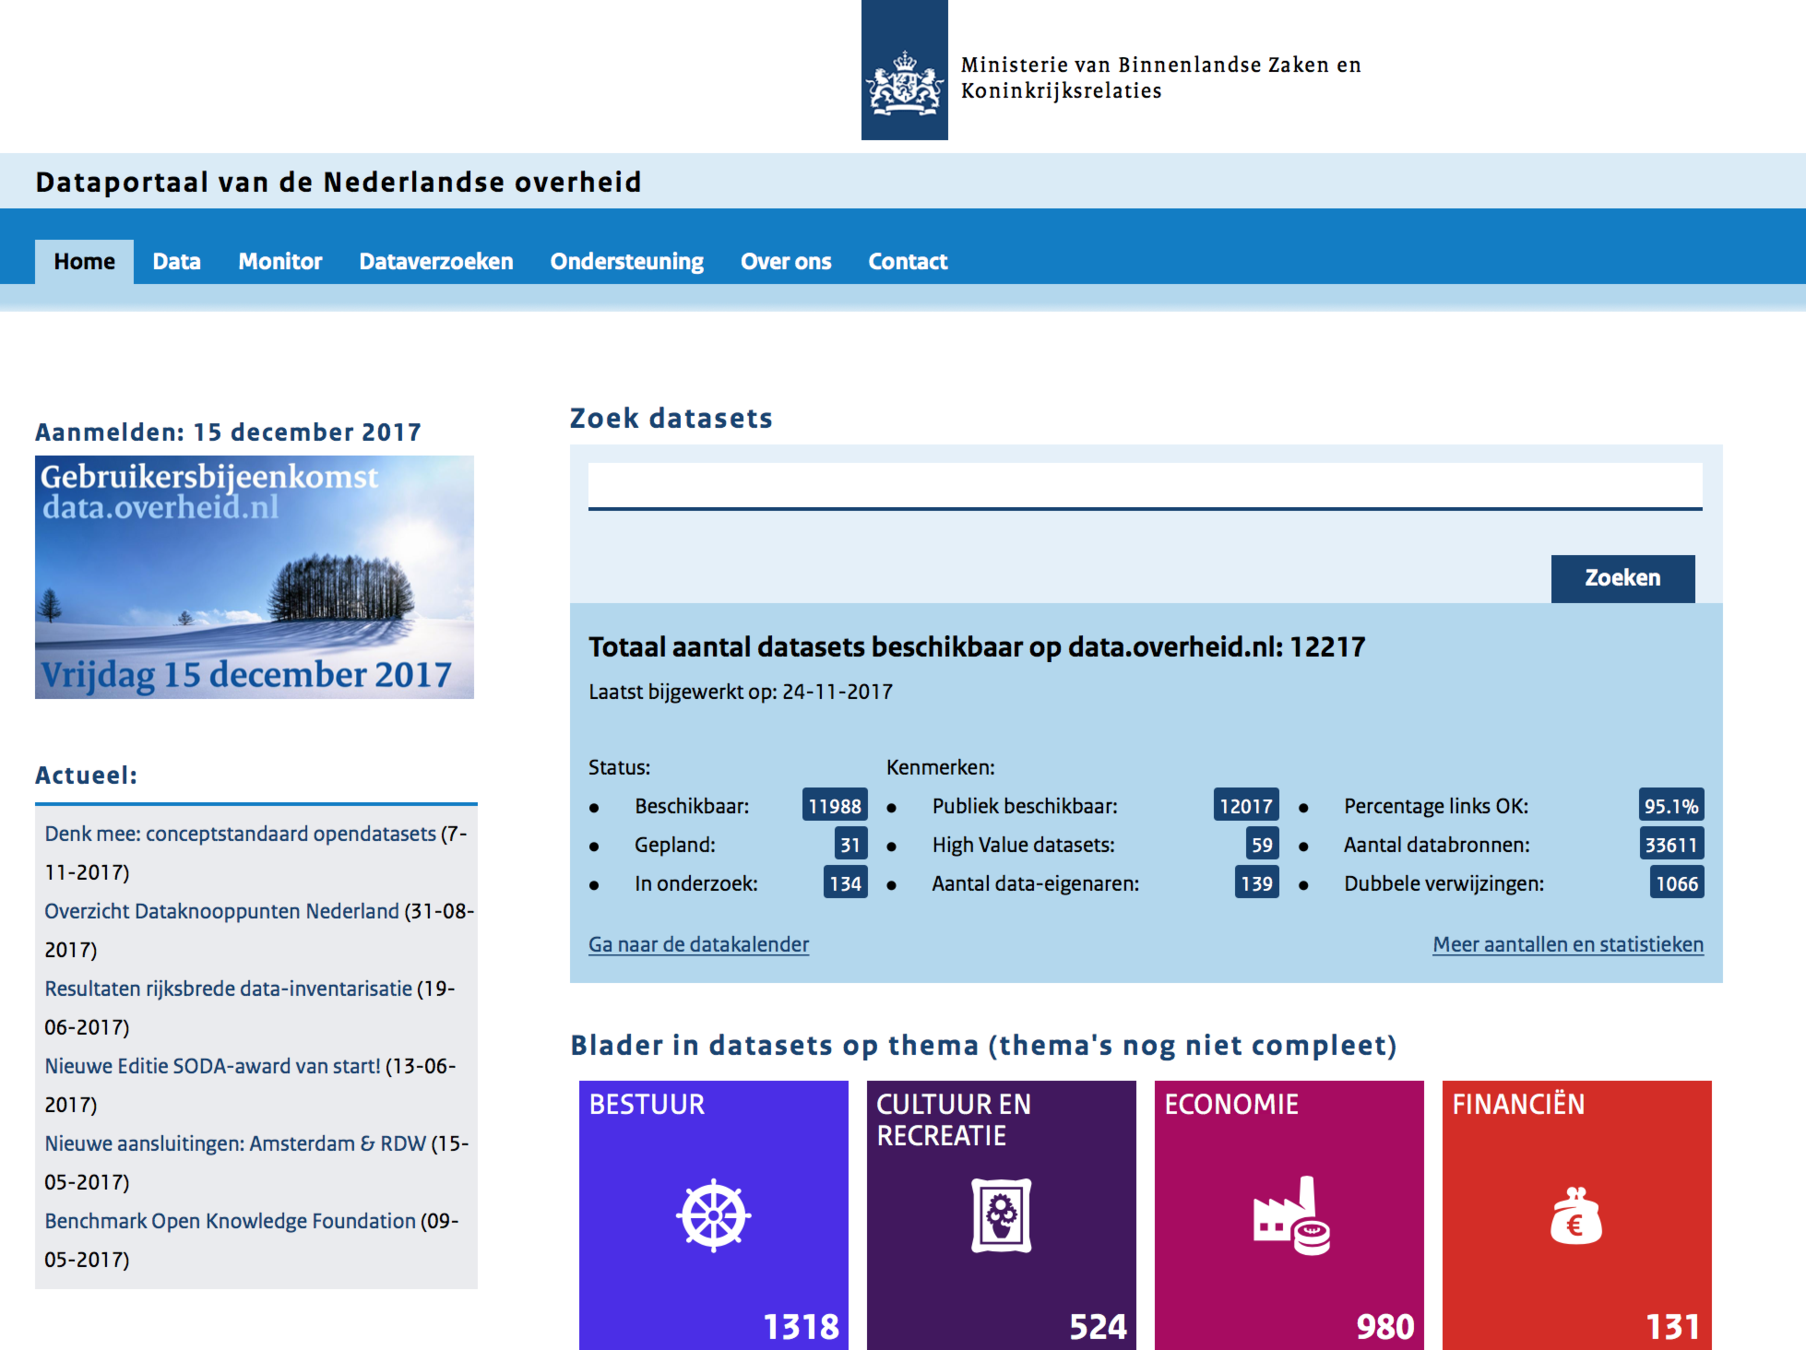Click the 131 count on Financiën tile
1806x1350 pixels.
[1673, 1327]
